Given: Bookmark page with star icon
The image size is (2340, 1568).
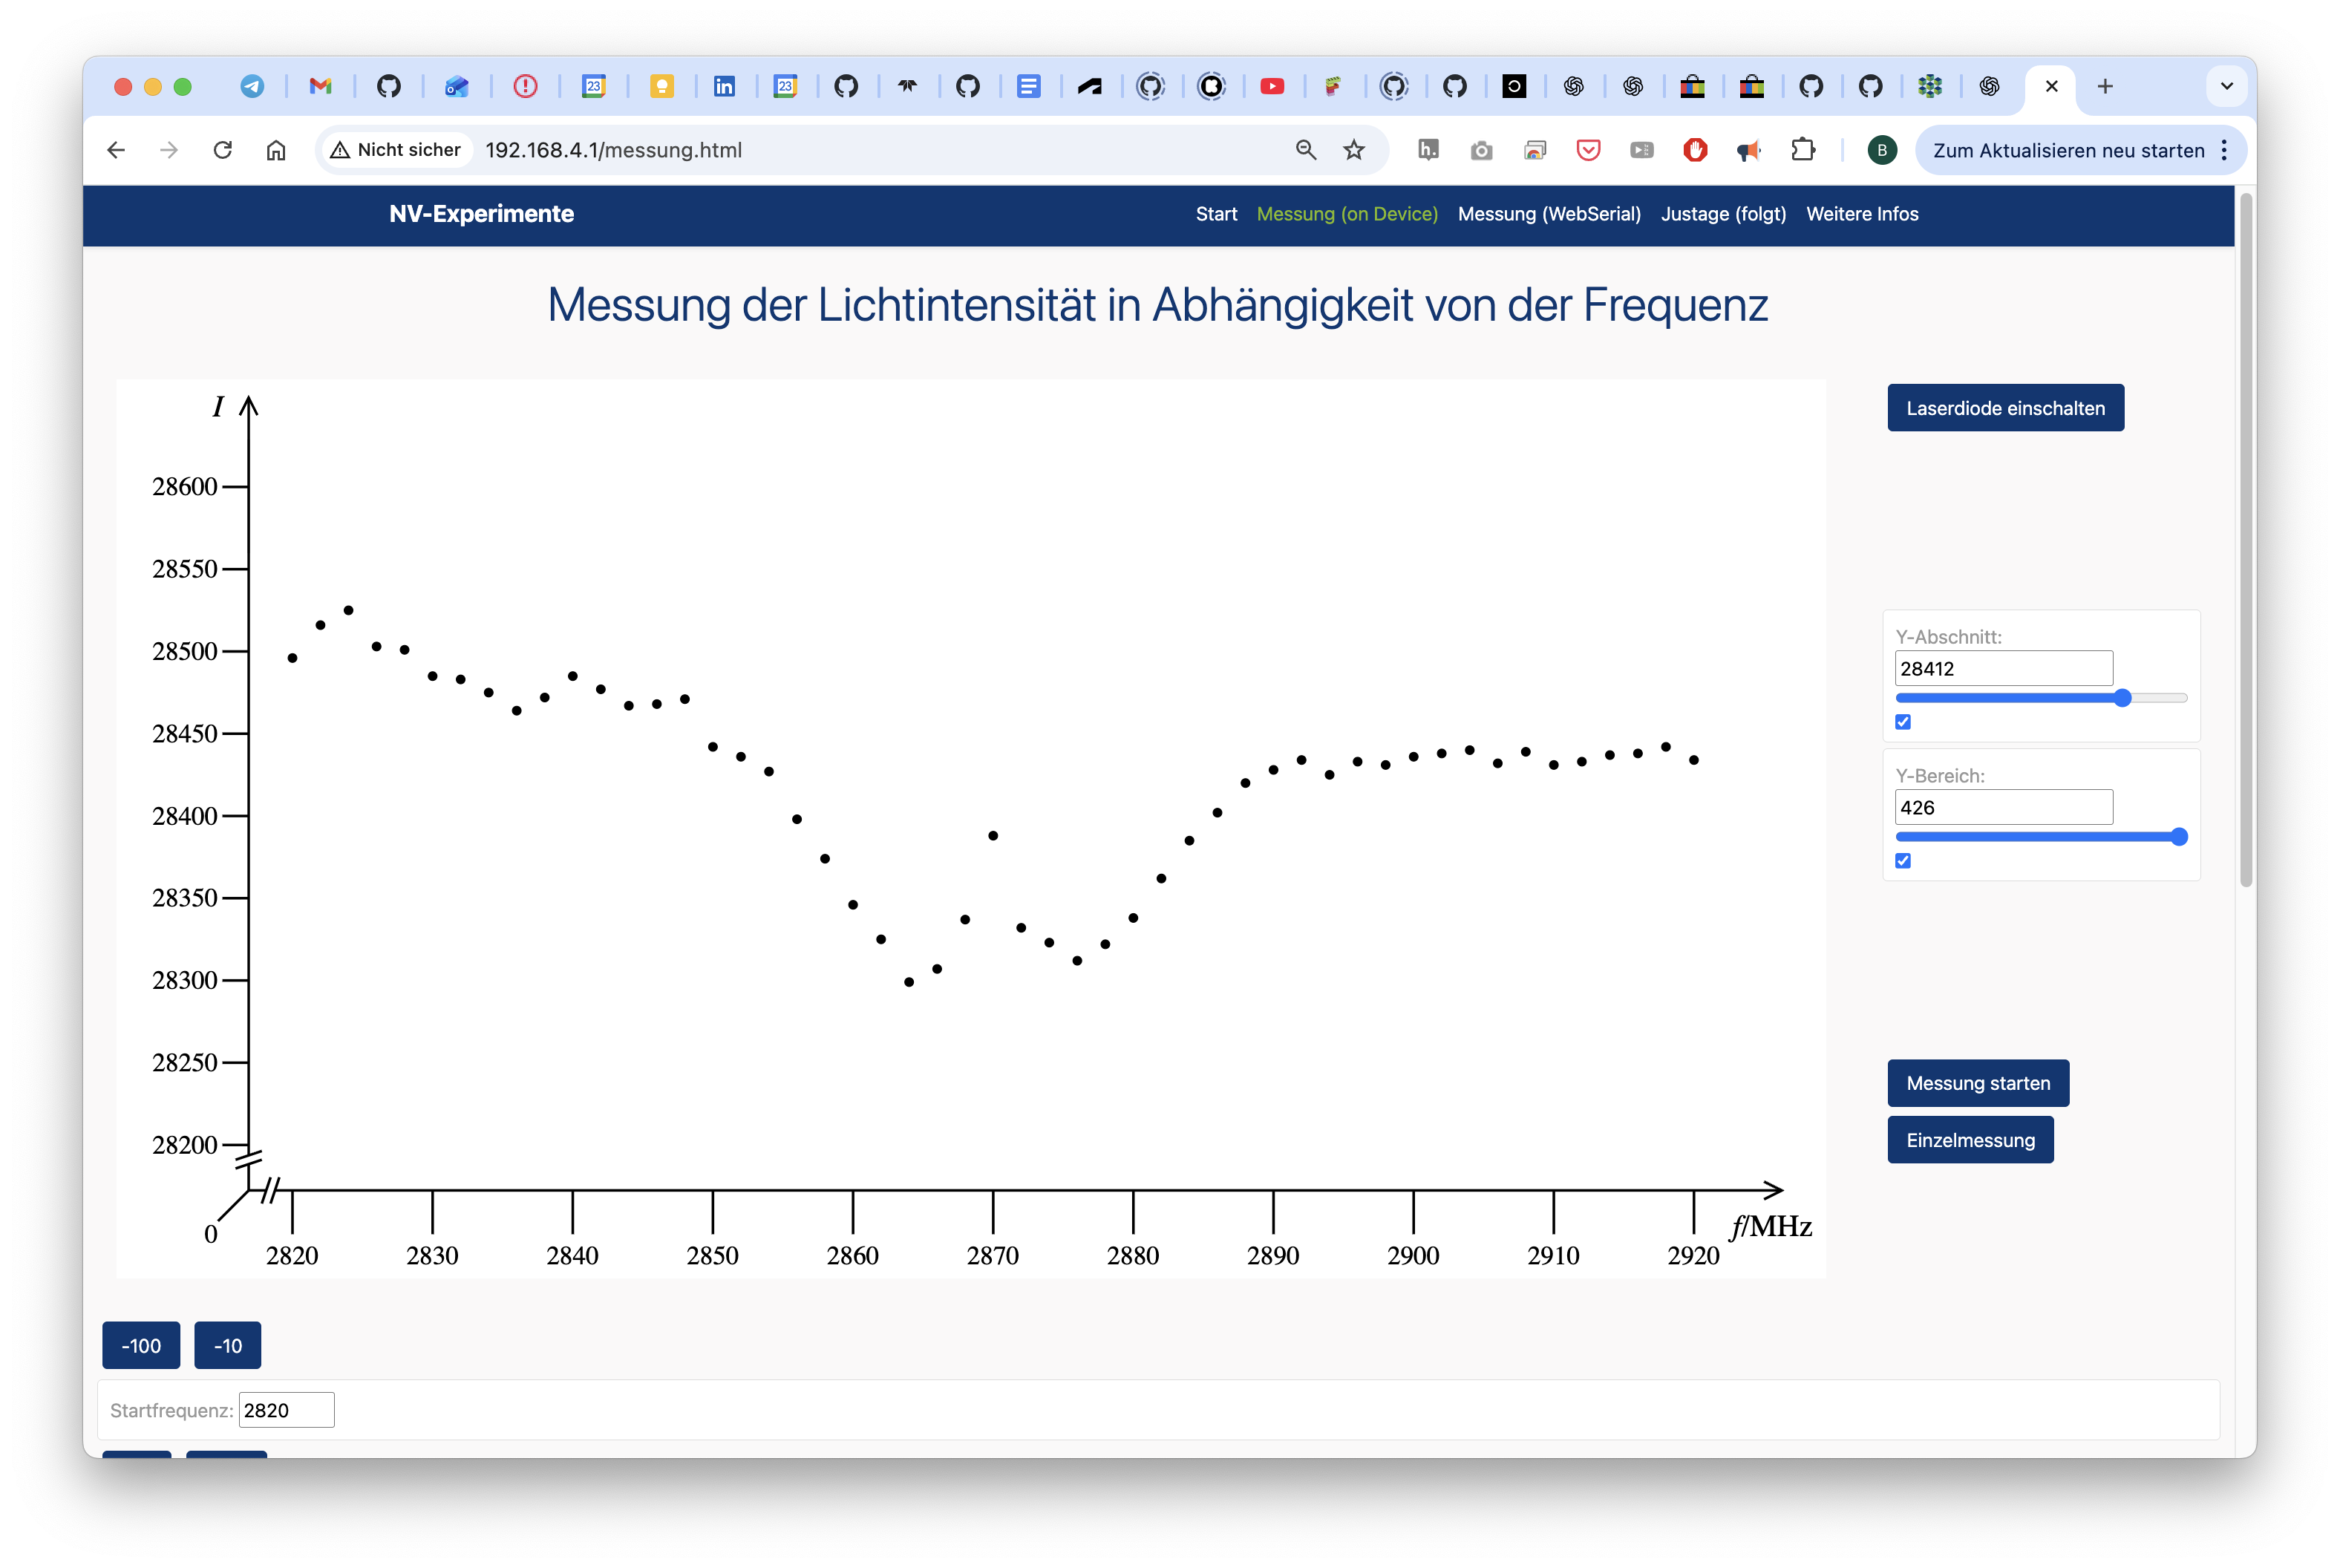Looking at the screenshot, I should pyautogui.click(x=1354, y=150).
